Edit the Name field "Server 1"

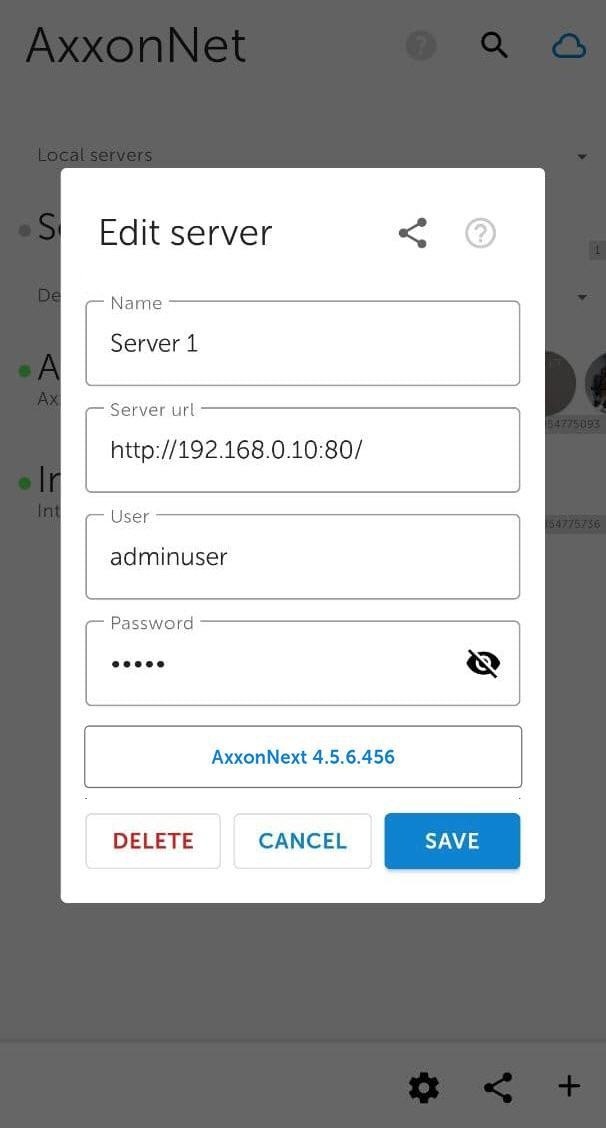pos(302,343)
